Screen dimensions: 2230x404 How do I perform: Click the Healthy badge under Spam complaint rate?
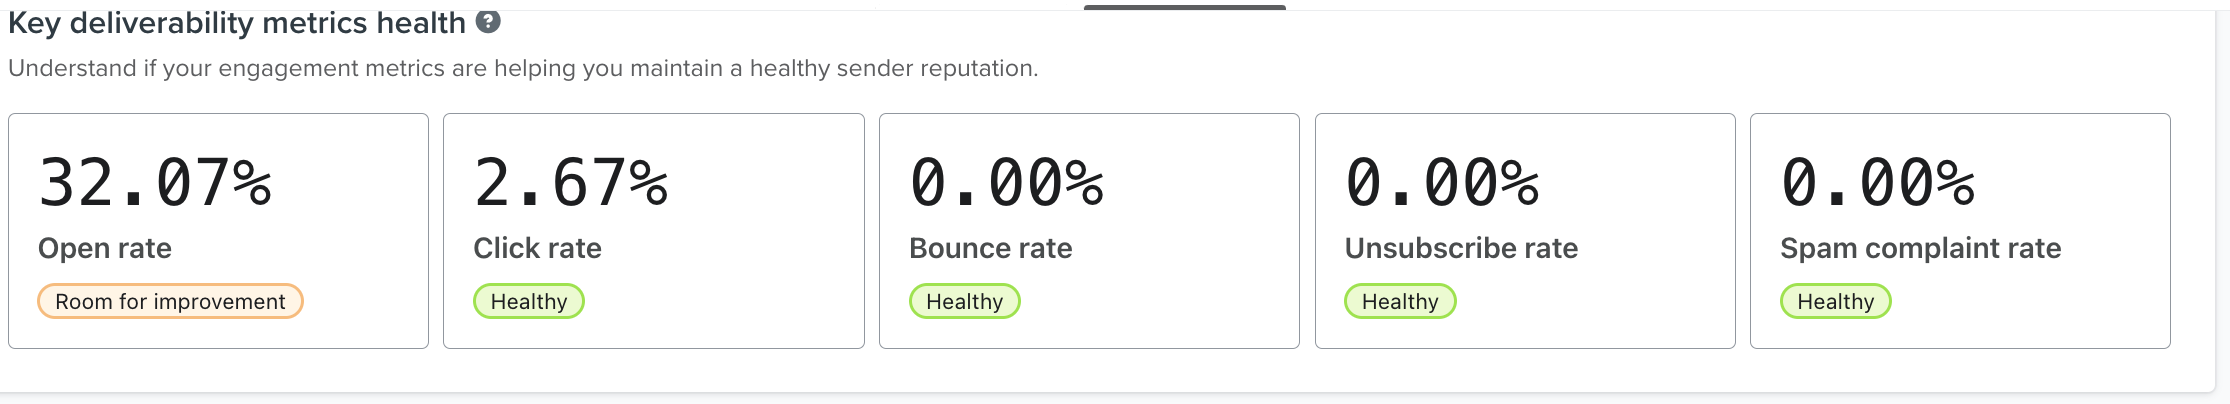[1835, 301]
